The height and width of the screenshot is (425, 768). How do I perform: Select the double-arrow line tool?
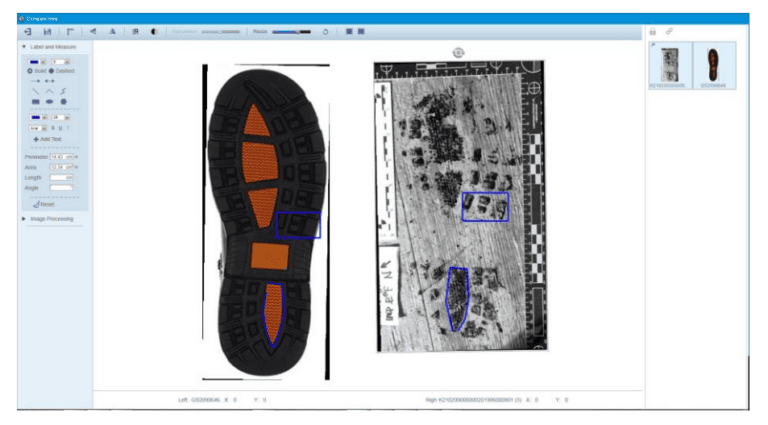(x=50, y=81)
